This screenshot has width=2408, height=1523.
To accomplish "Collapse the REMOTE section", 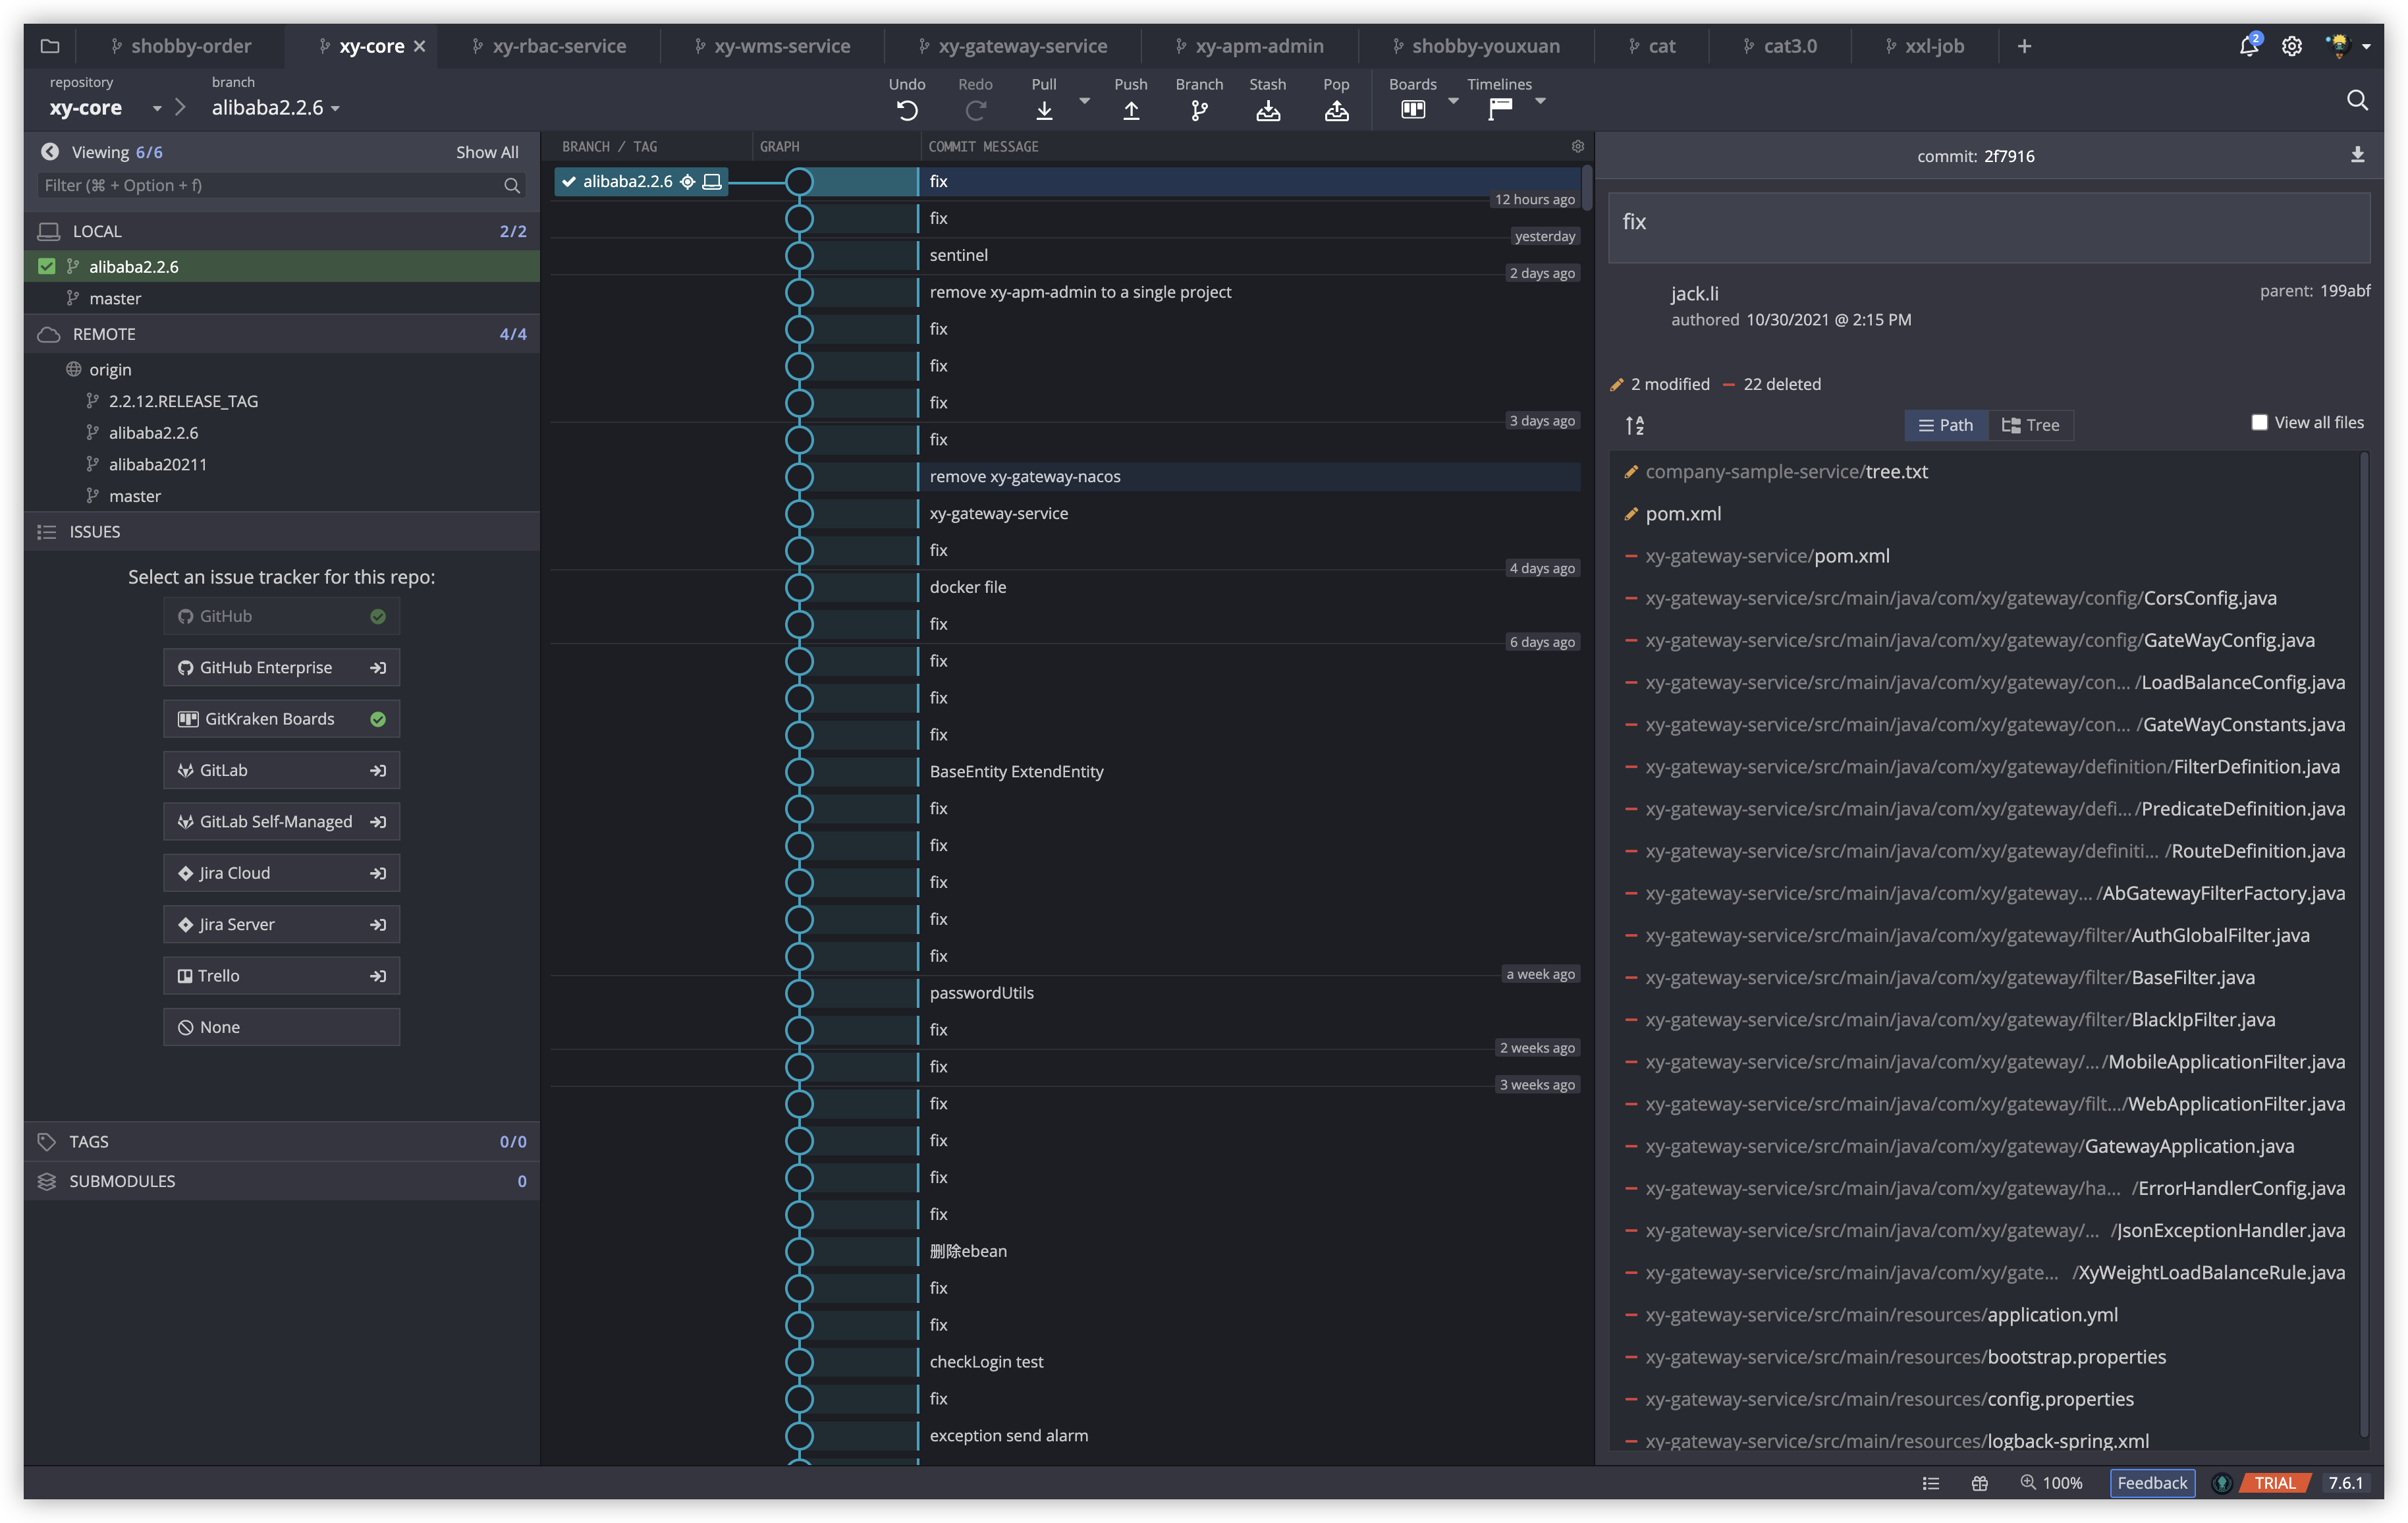I will click(281, 334).
